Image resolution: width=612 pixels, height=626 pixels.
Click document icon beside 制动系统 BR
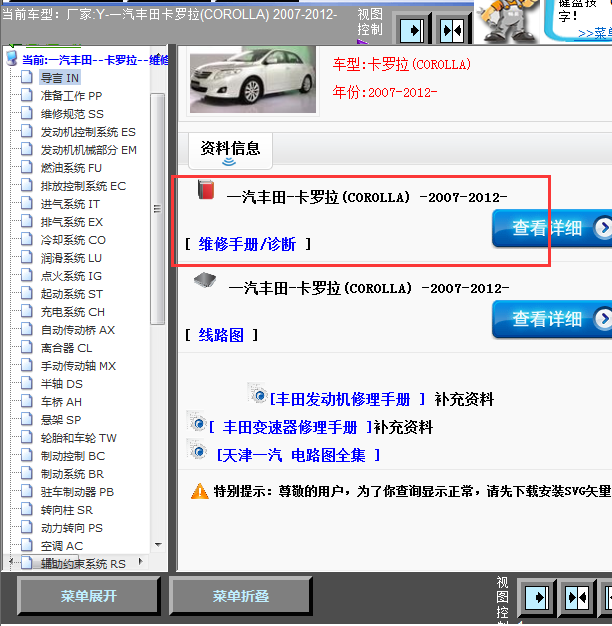click(27, 473)
